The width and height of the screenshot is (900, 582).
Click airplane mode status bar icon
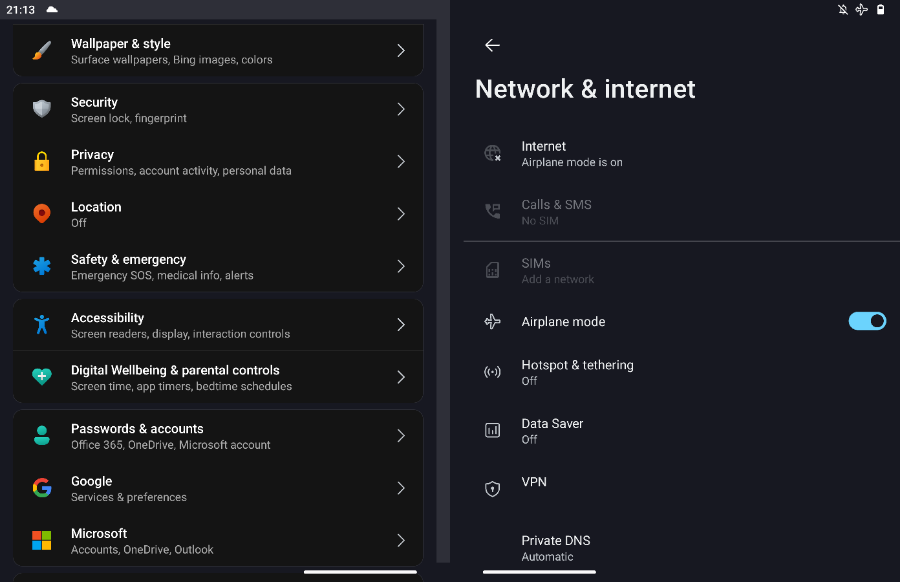coord(861,9)
